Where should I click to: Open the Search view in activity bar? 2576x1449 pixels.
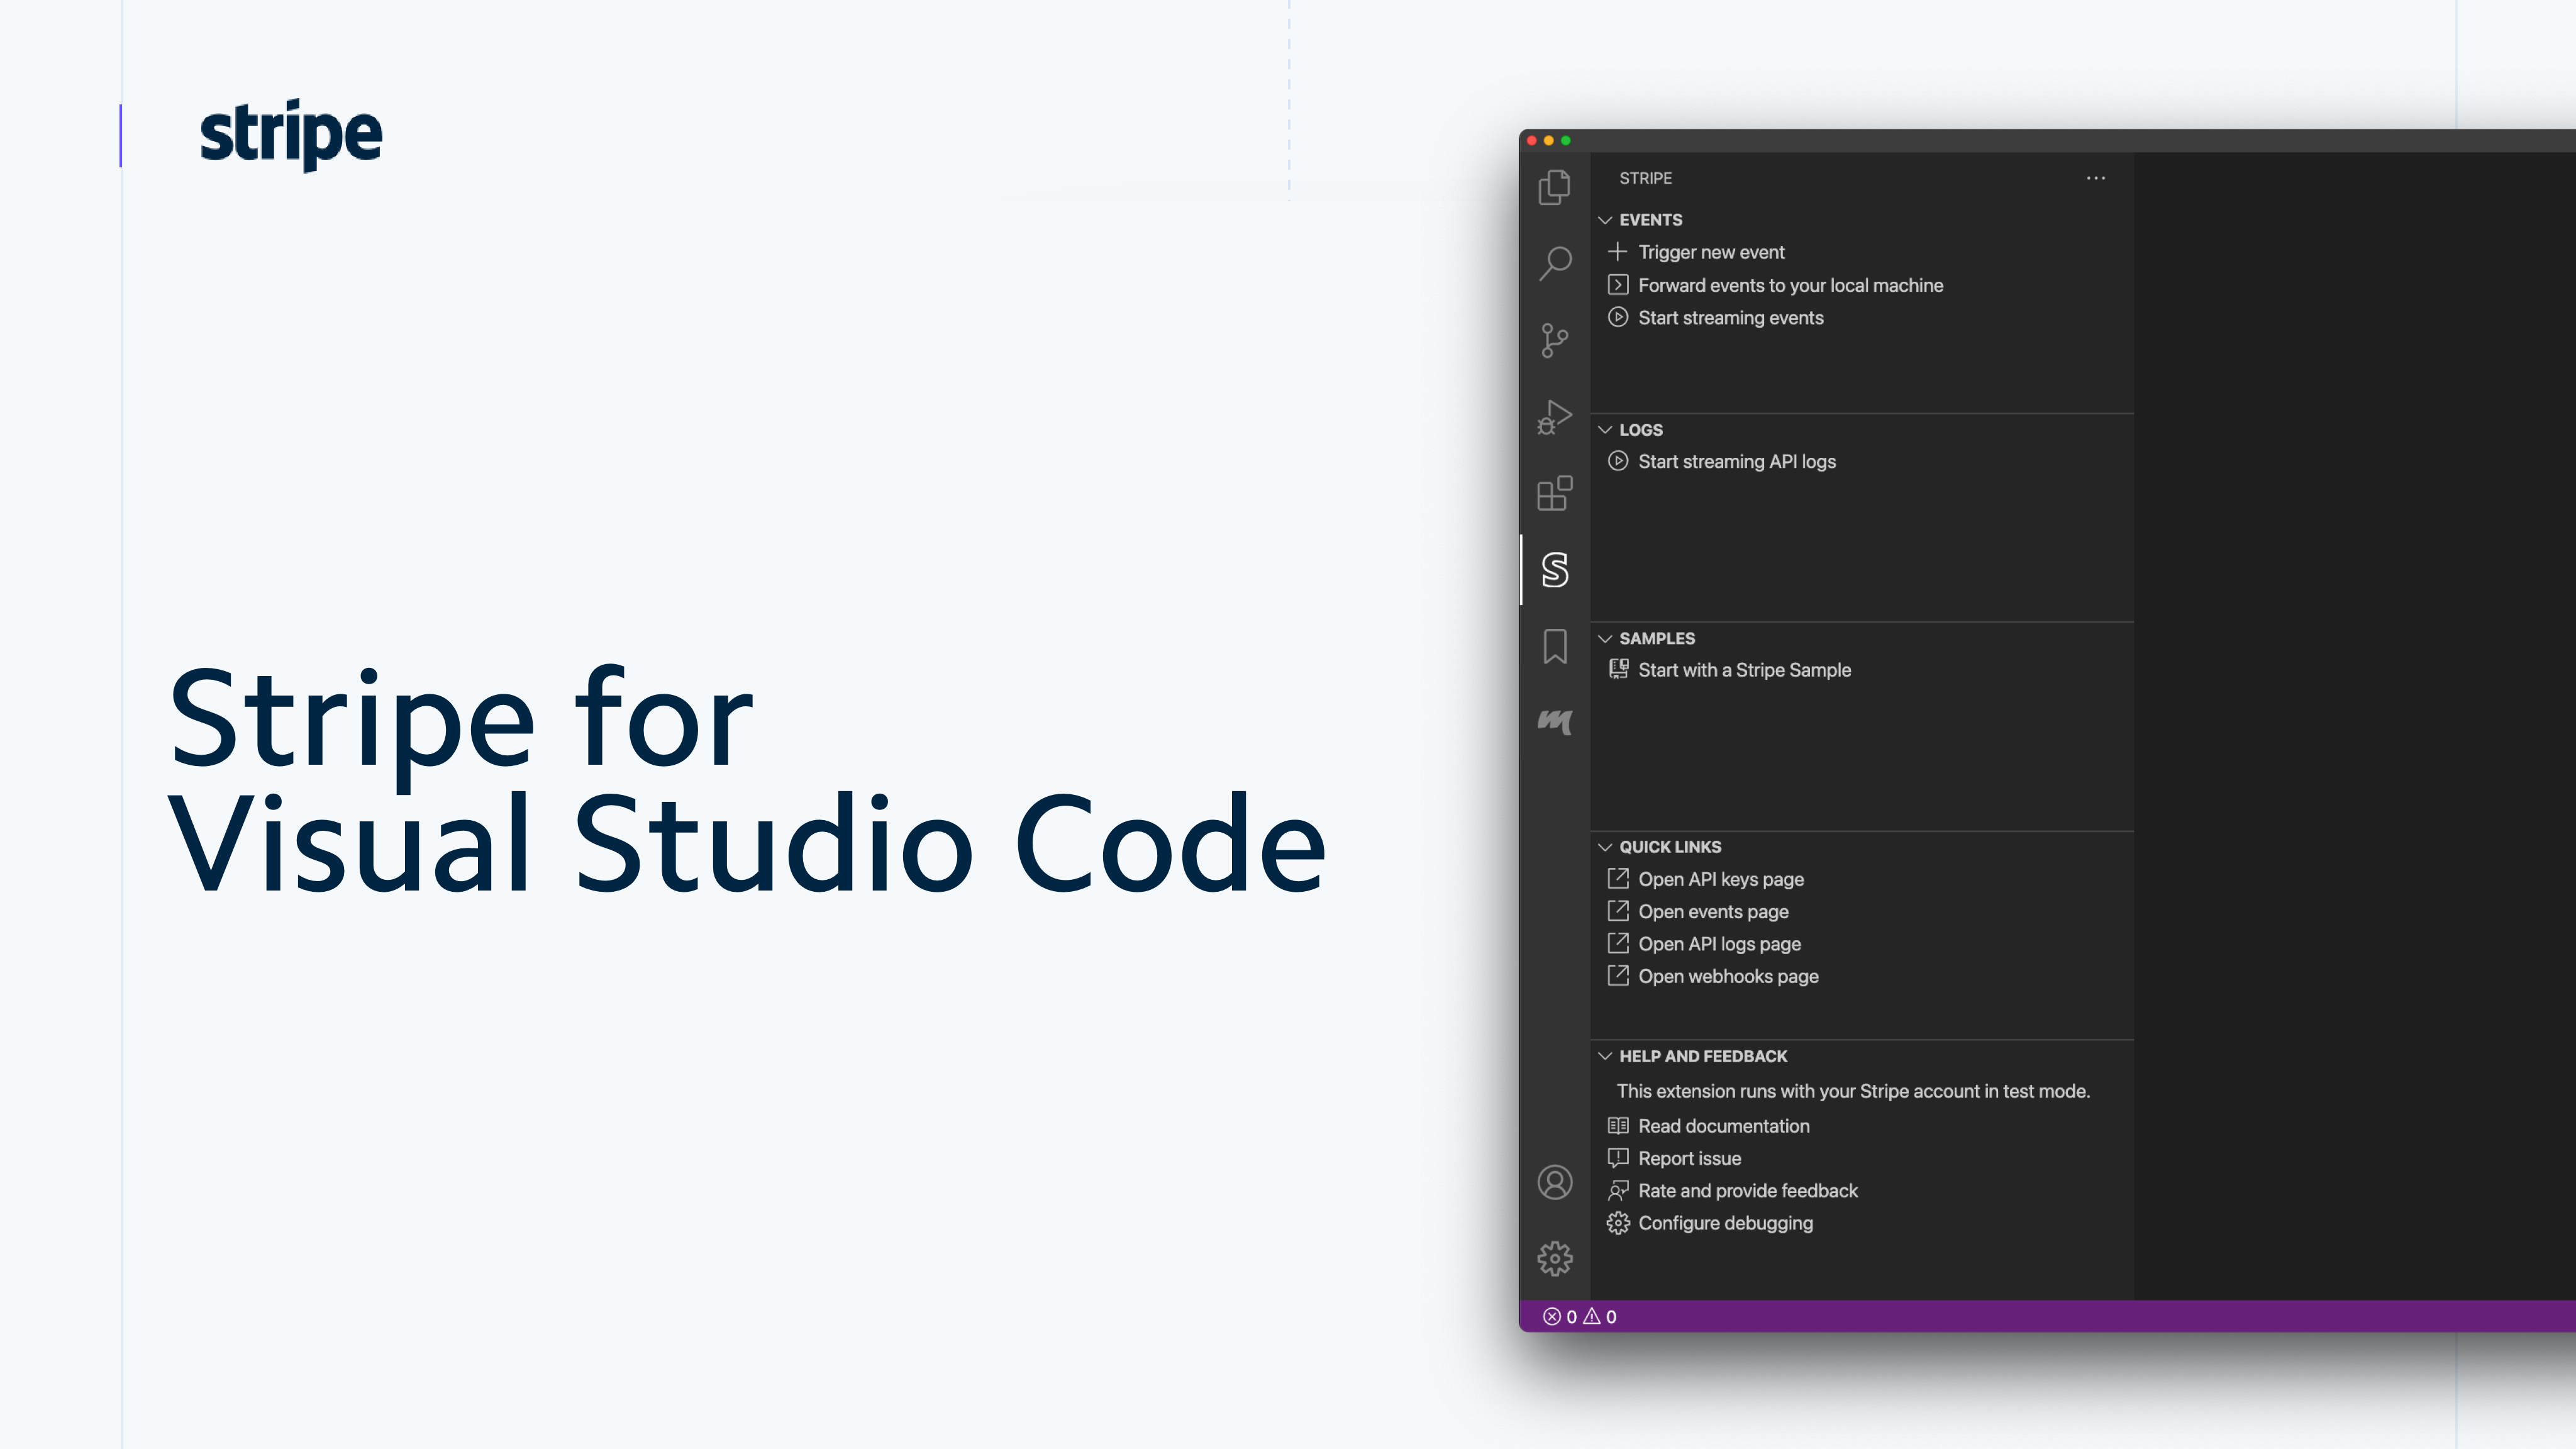1554,264
